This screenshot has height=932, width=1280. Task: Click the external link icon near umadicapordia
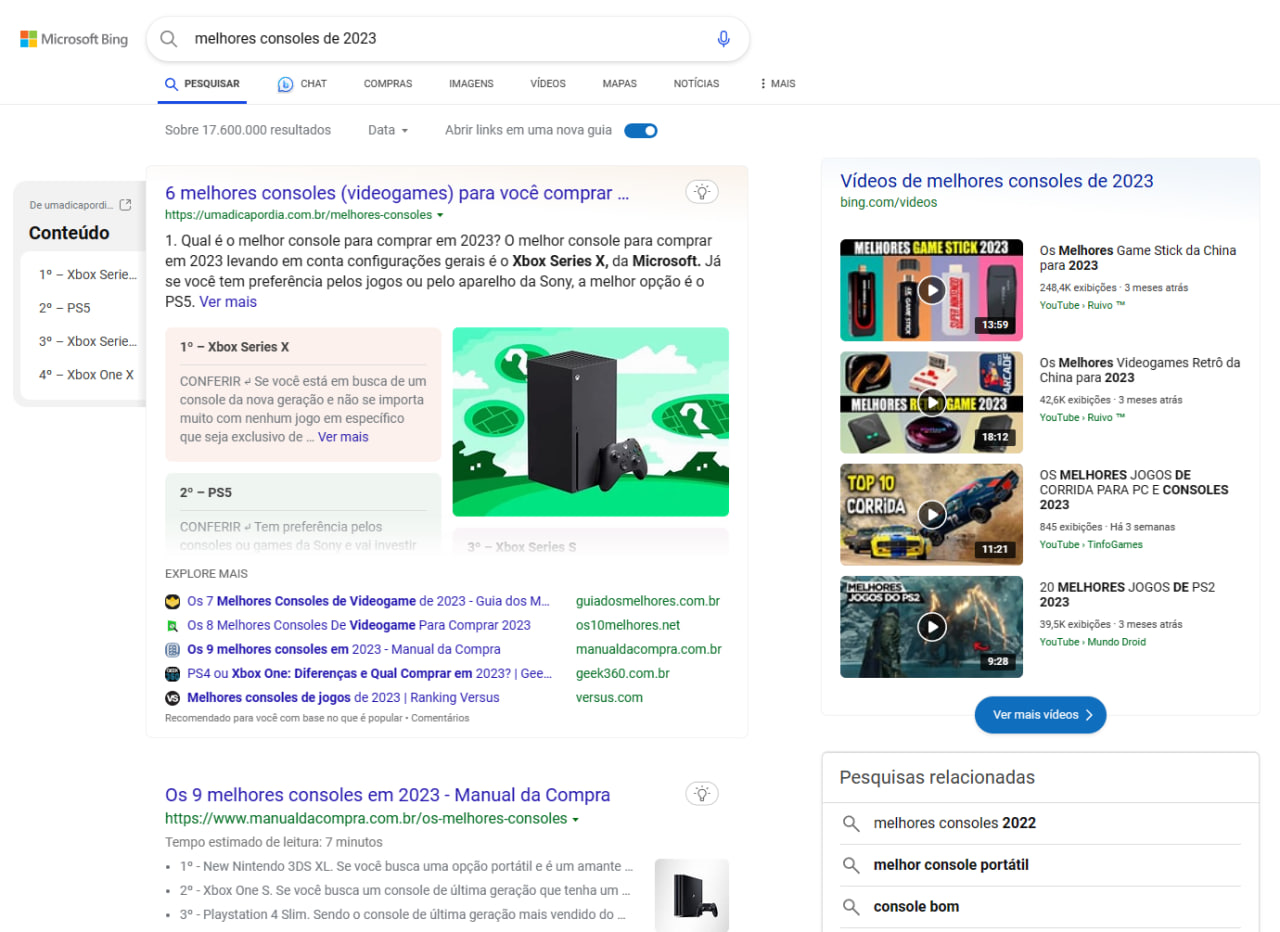point(126,204)
